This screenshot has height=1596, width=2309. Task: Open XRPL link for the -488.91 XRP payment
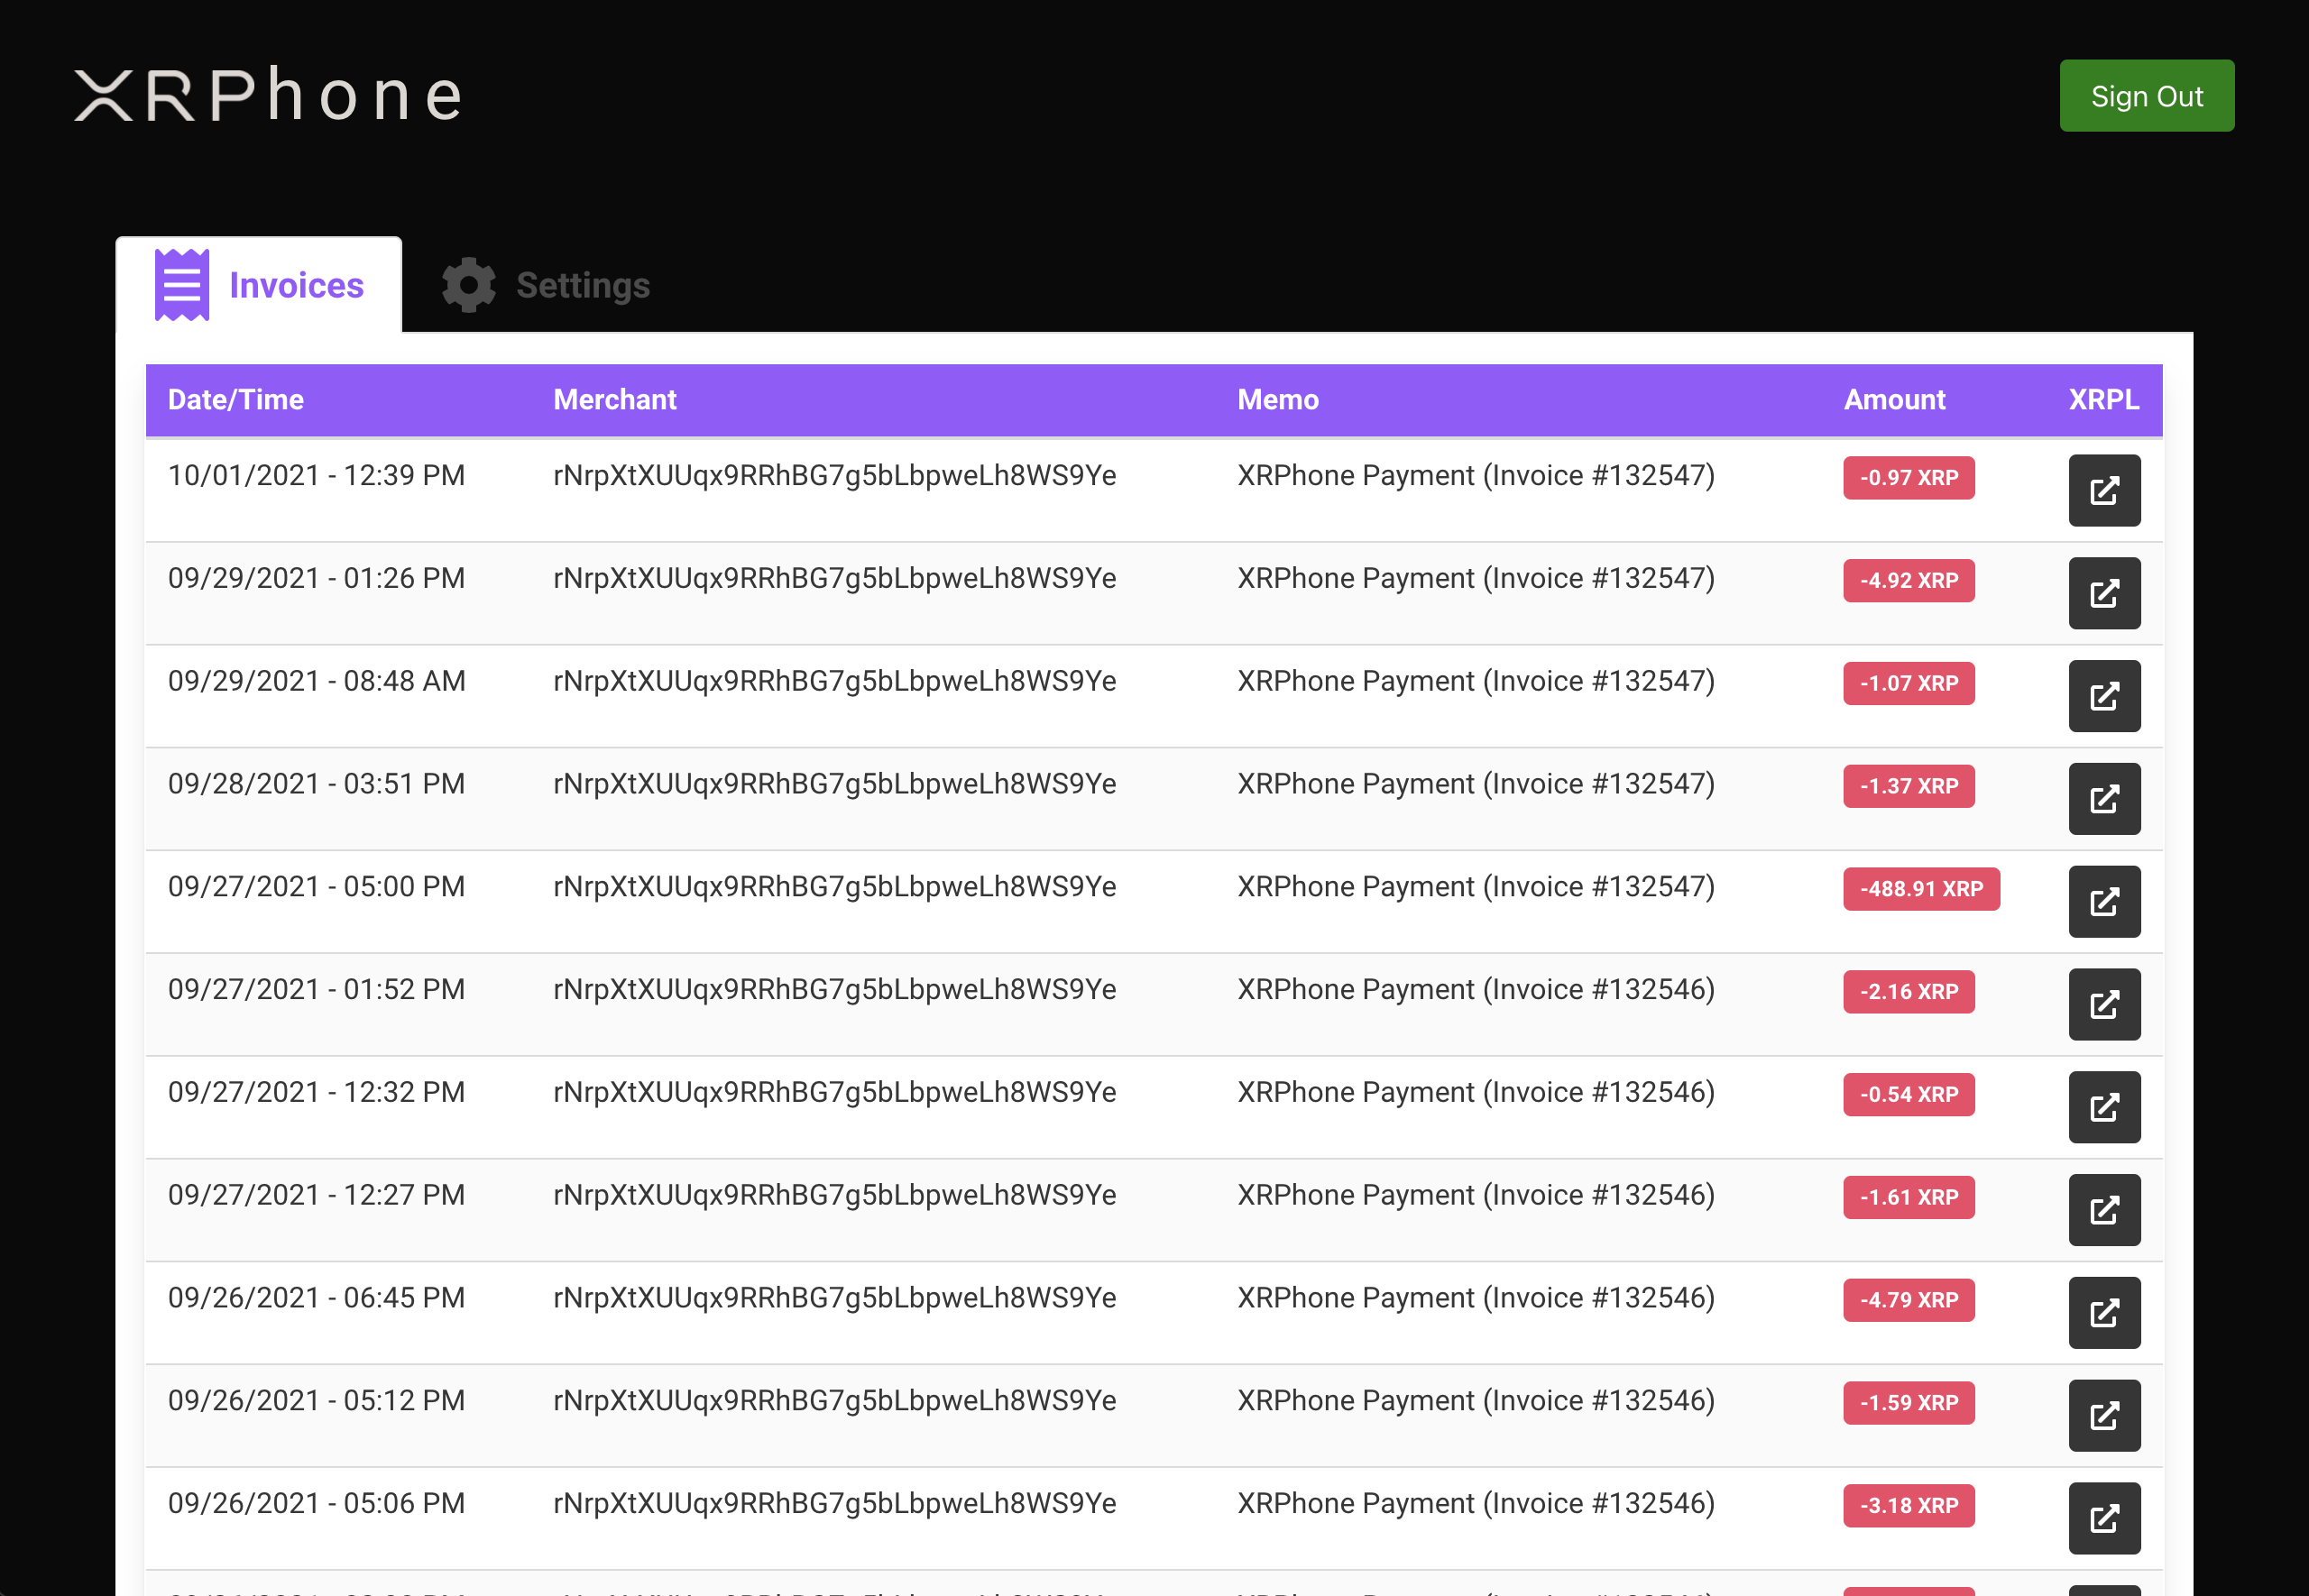(2104, 901)
